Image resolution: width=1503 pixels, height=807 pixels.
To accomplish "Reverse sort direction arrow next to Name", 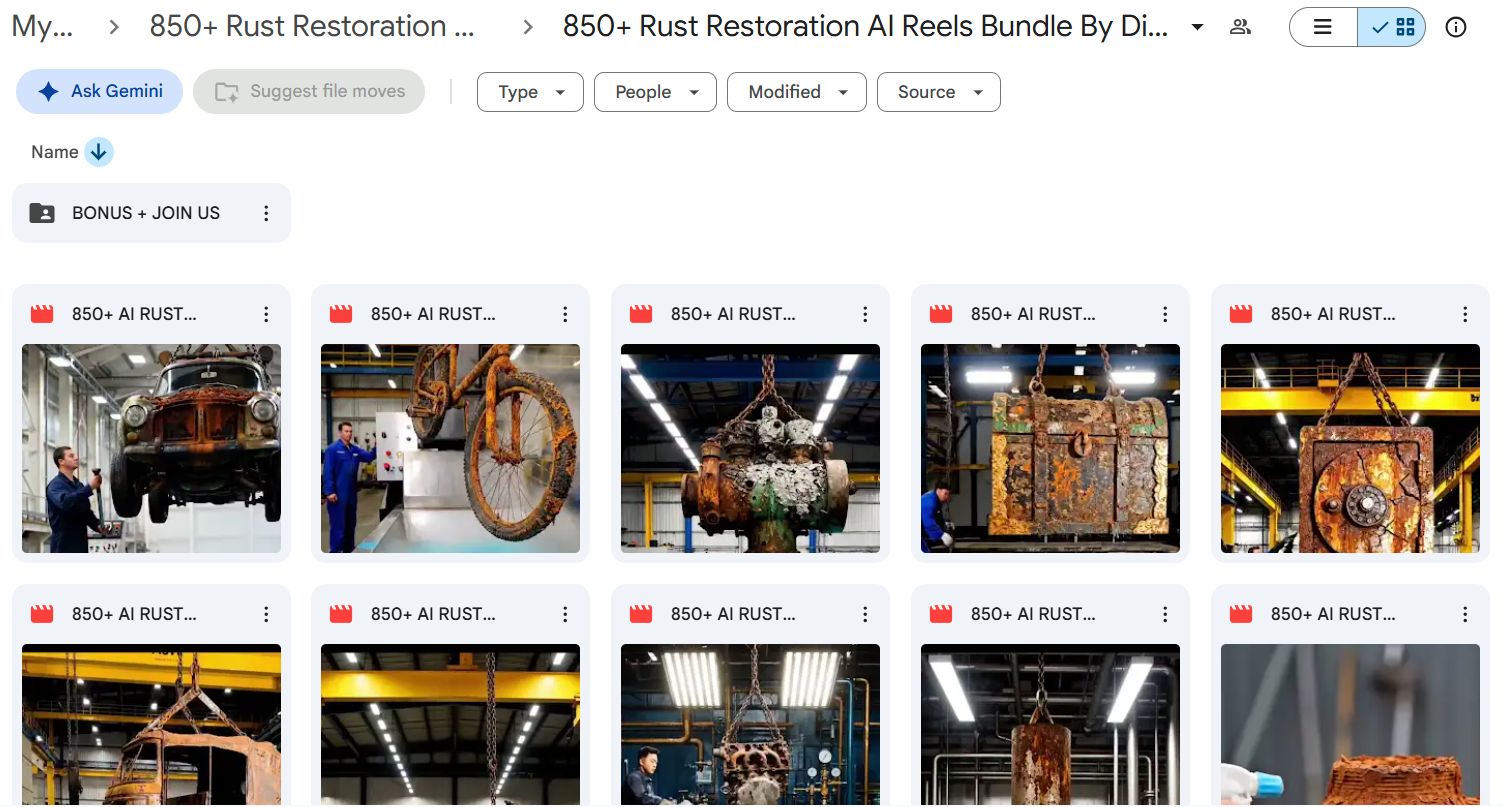I will (98, 152).
